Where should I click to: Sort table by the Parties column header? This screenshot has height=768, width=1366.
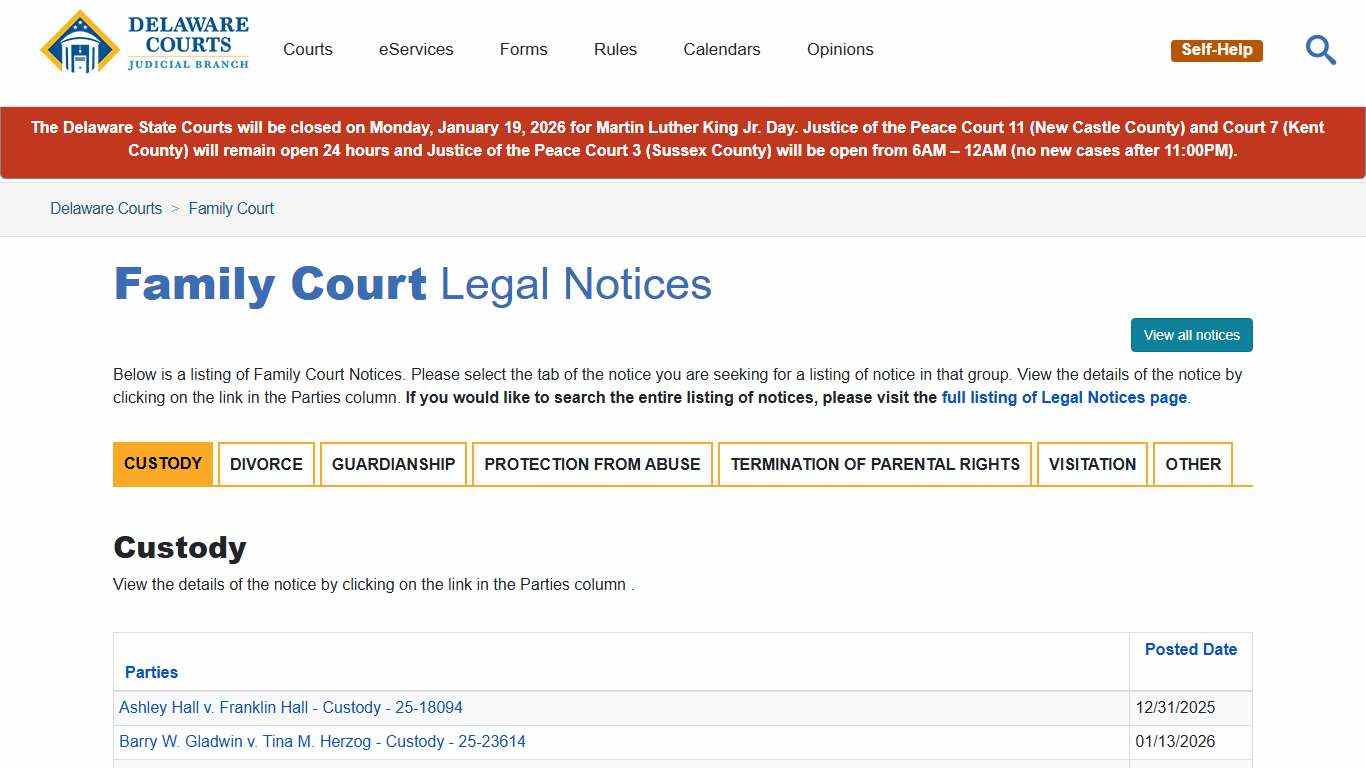tap(151, 672)
